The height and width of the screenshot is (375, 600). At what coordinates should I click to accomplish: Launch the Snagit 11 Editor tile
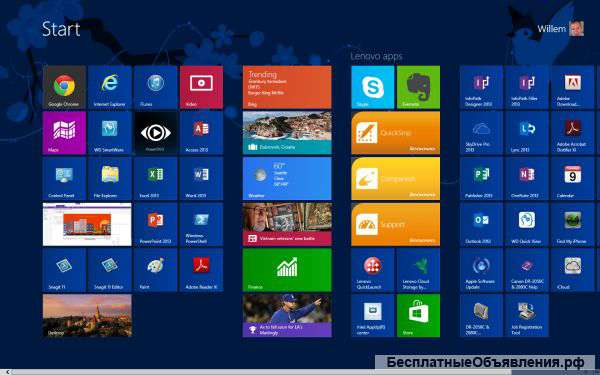point(110,270)
